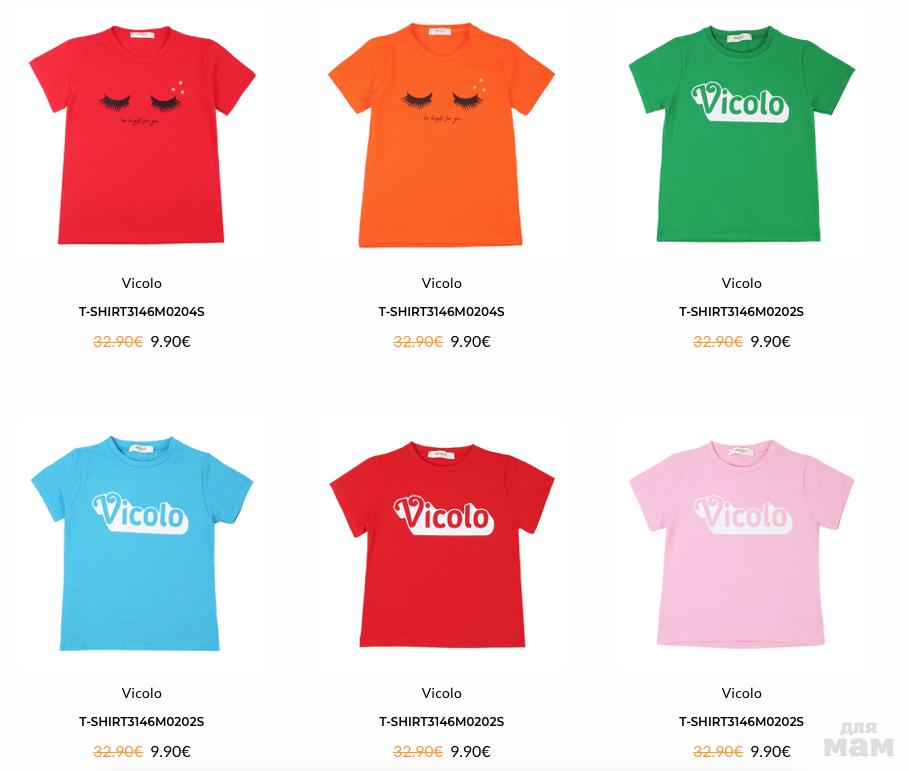909x771 pixels.
Task: Open the red eyelash print t-shirt image
Action: tap(142, 134)
